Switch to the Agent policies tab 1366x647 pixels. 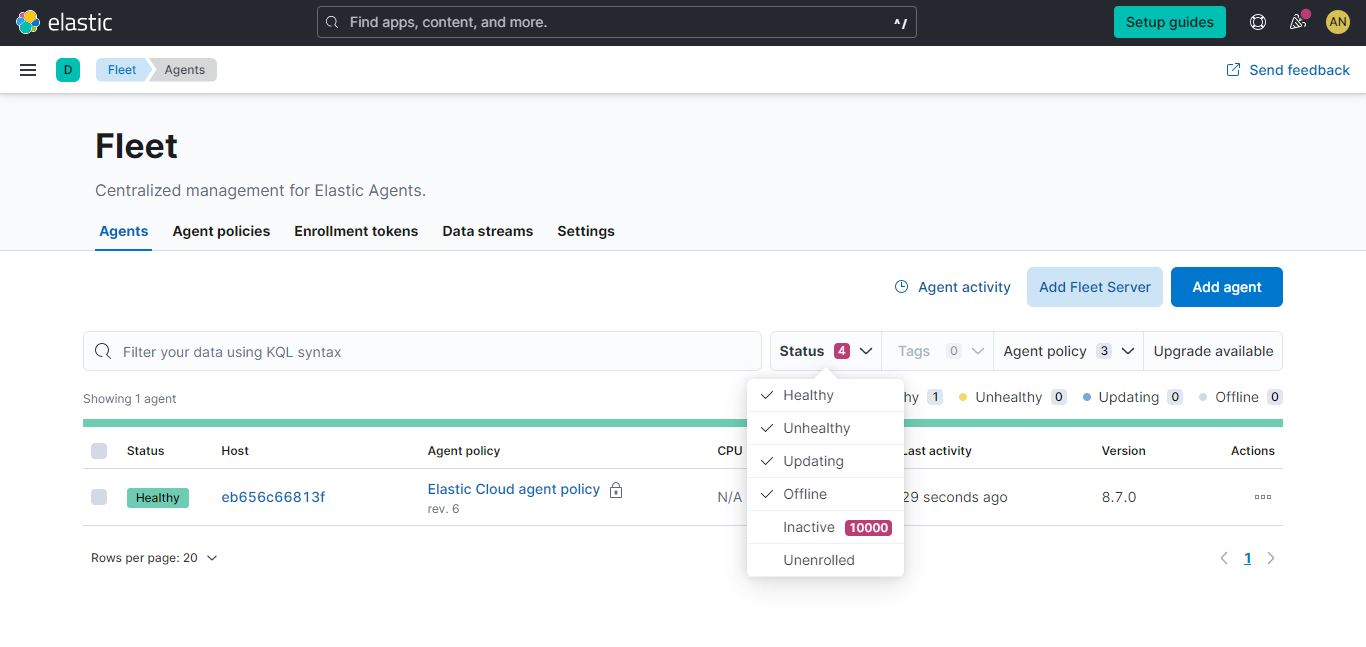[221, 231]
